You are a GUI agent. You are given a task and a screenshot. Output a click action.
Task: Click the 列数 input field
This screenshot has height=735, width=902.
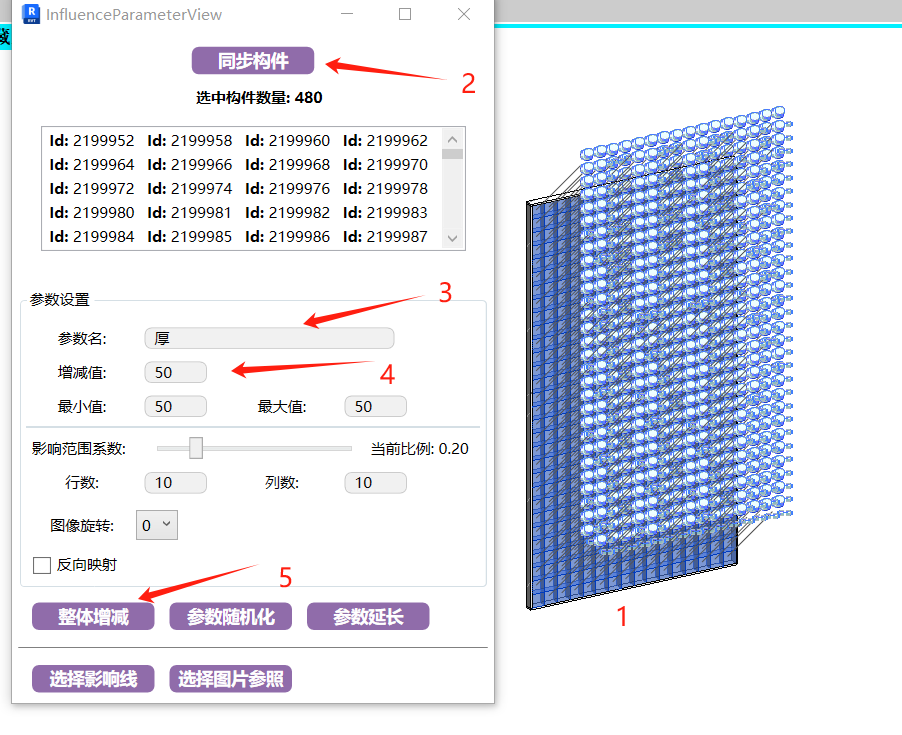(x=375, y=483)
